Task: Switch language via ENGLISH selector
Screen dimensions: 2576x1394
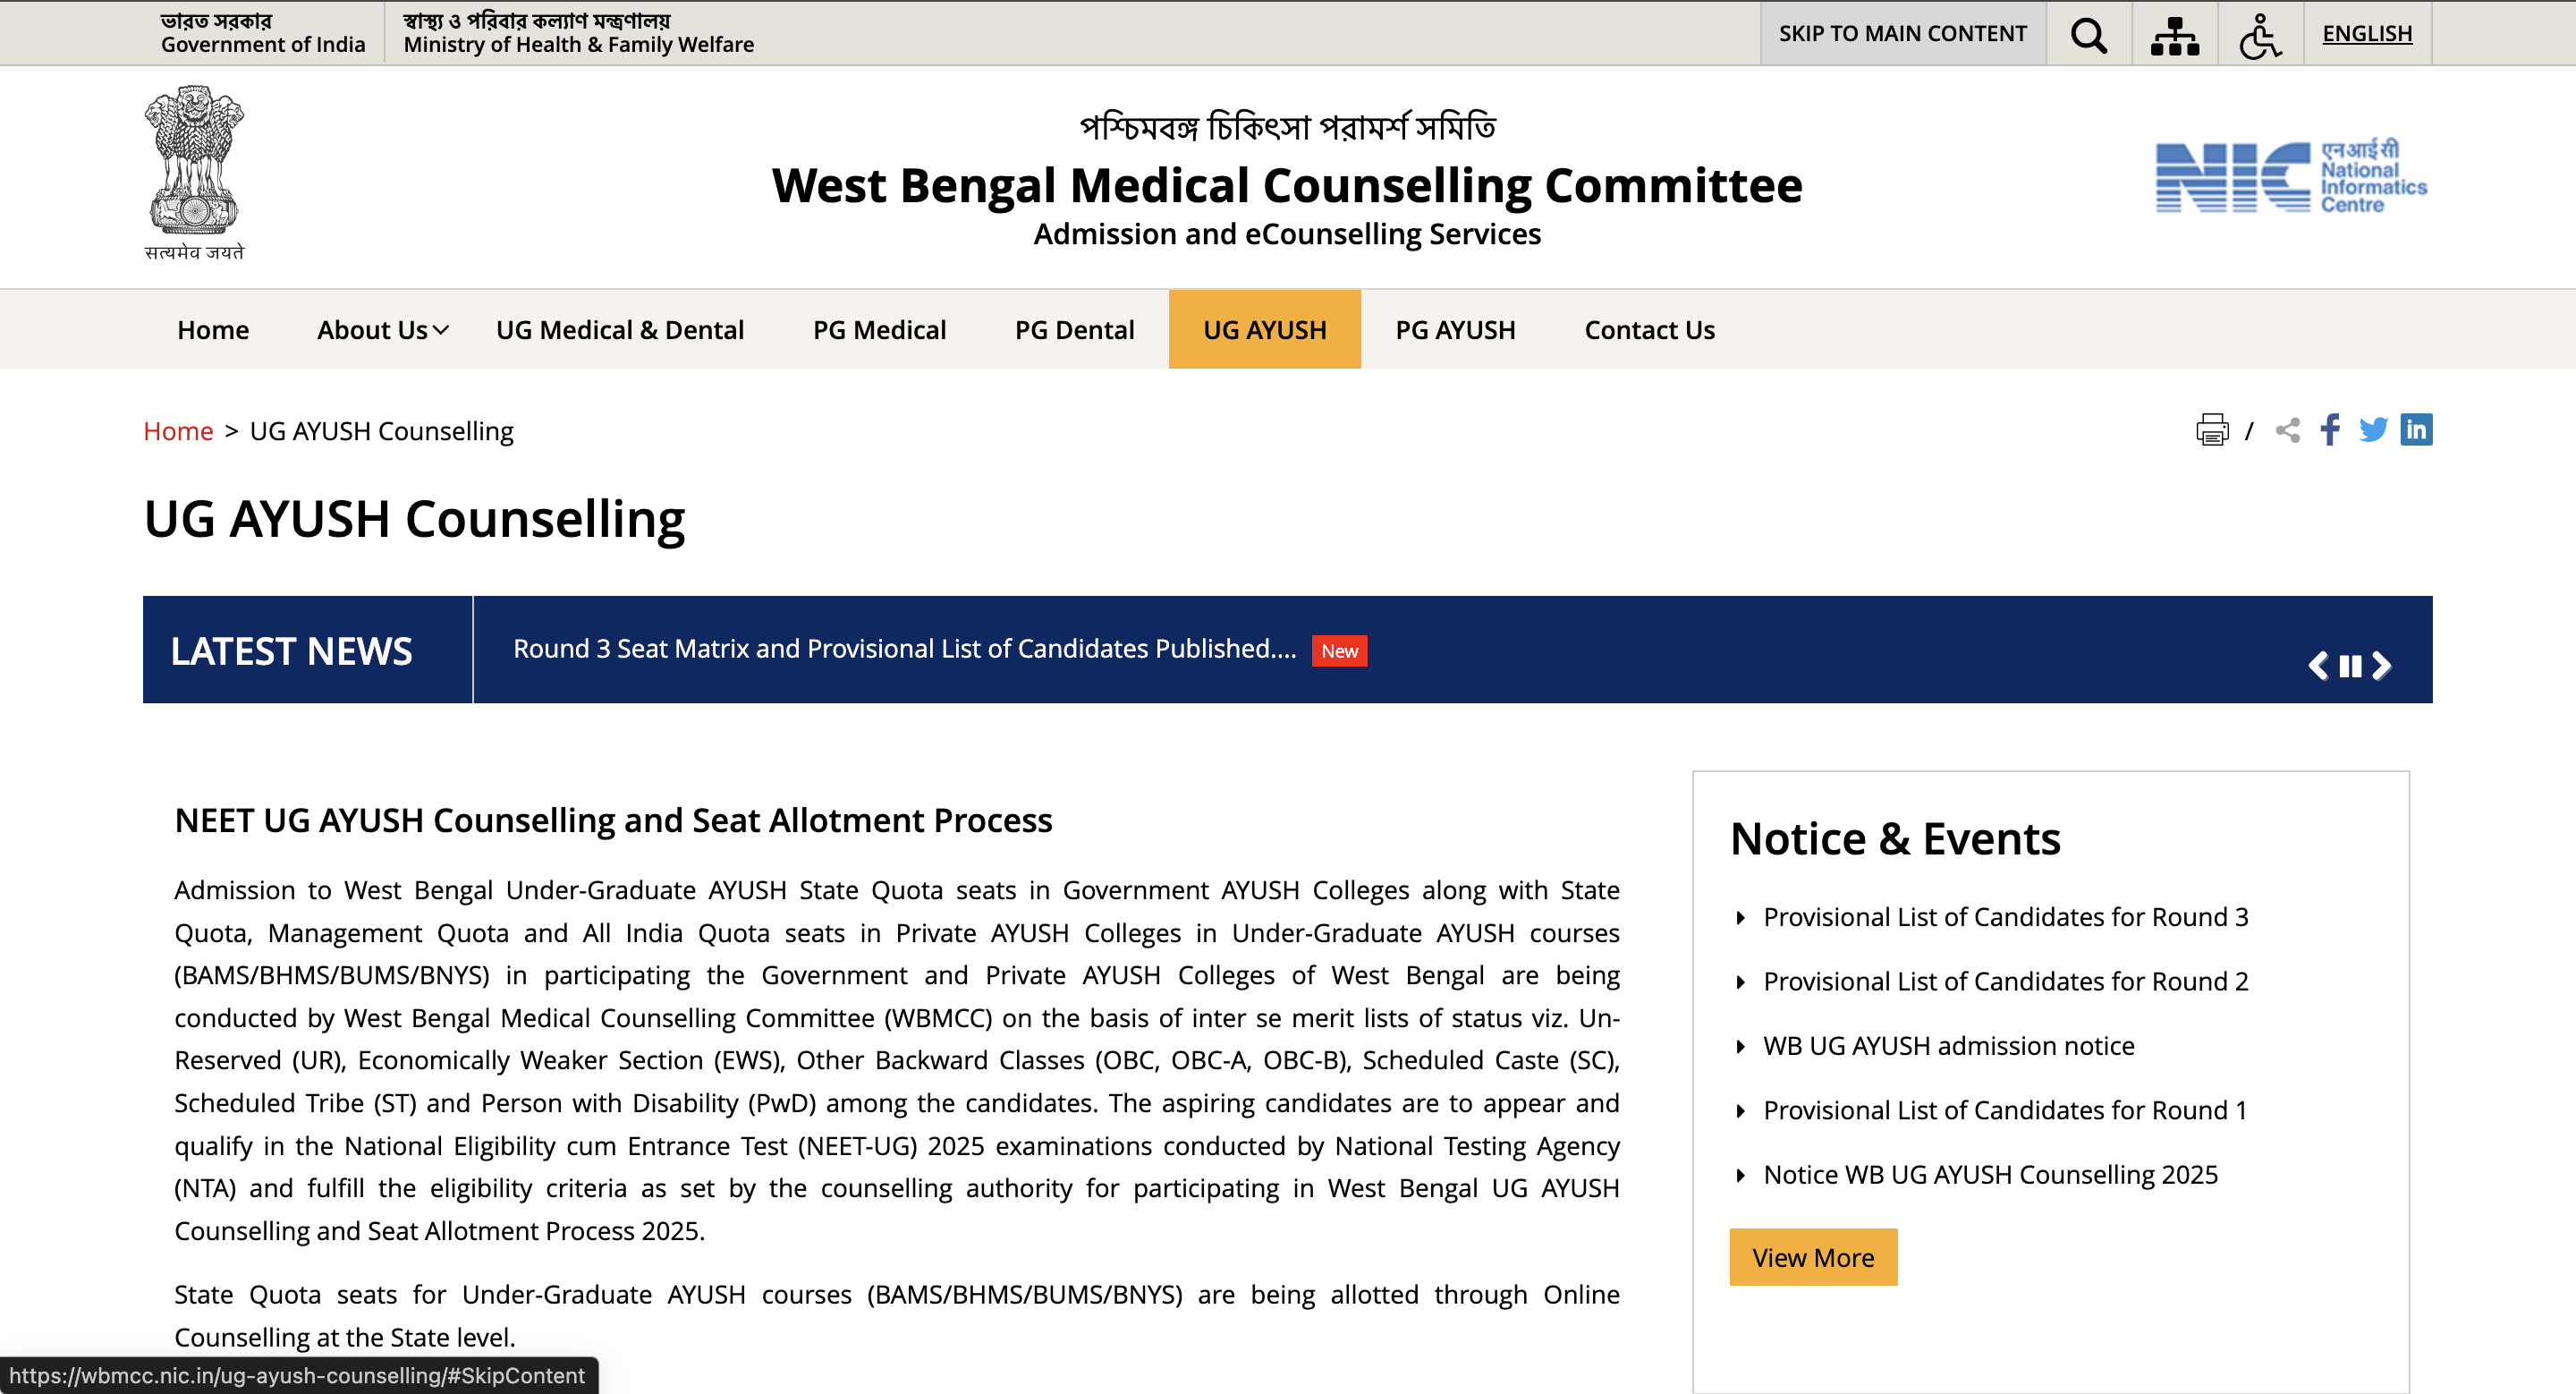Action: click(x=2366, y=34)
